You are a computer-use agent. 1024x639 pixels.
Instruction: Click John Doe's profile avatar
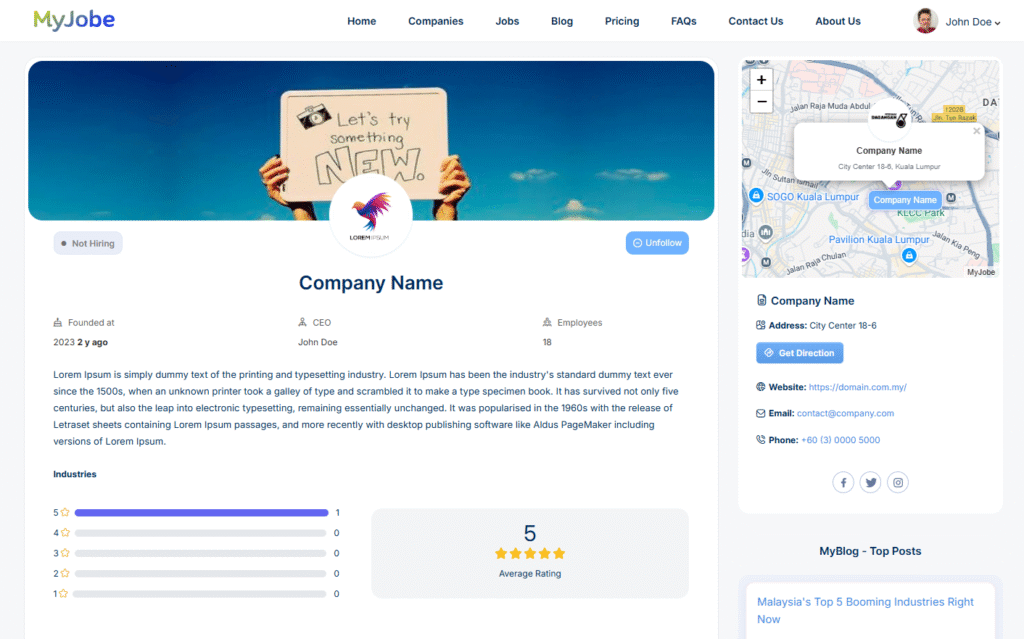coord(925,21)
